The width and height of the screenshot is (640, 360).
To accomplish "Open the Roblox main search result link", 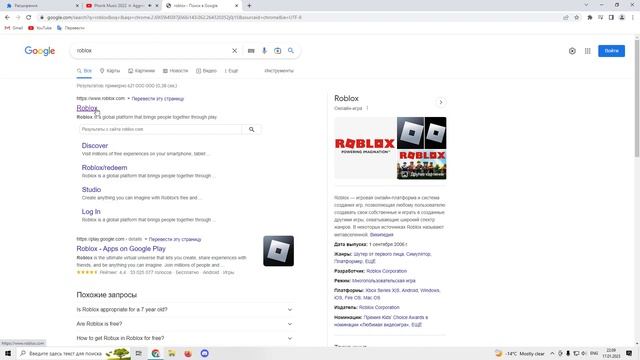I will coord(87,108).
